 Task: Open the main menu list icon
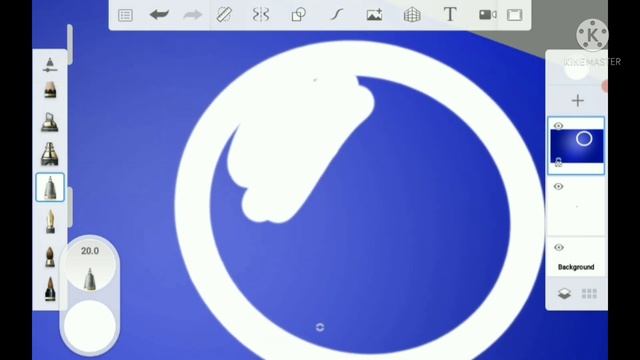click(125, 15)
